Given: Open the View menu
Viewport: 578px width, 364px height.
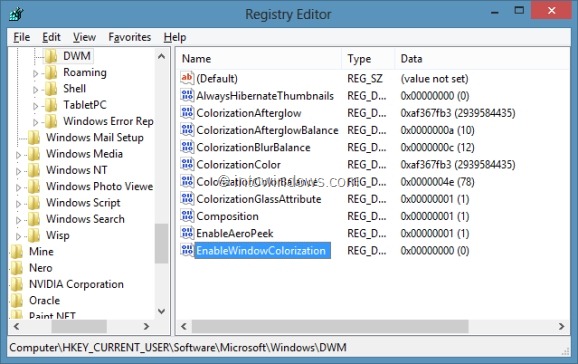Looking at the screenshot, I should click(x=84, y=37).
